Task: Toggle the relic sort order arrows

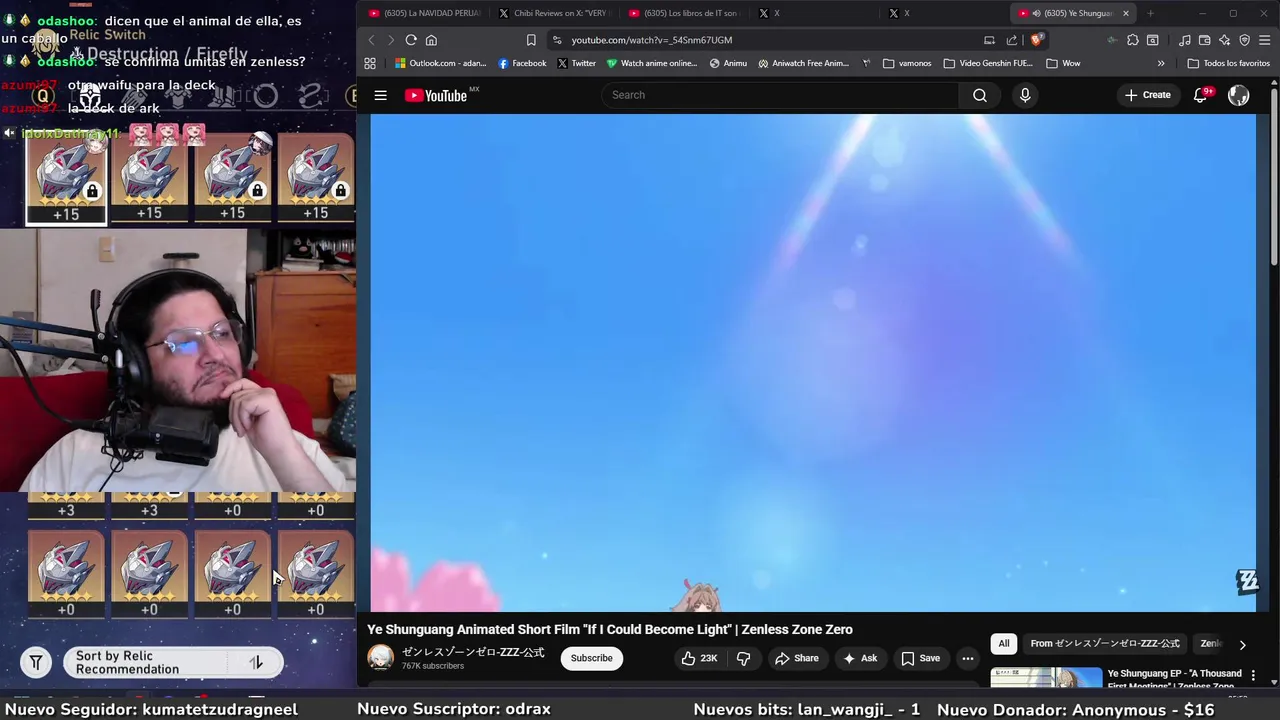Action: tap(256, 663)
